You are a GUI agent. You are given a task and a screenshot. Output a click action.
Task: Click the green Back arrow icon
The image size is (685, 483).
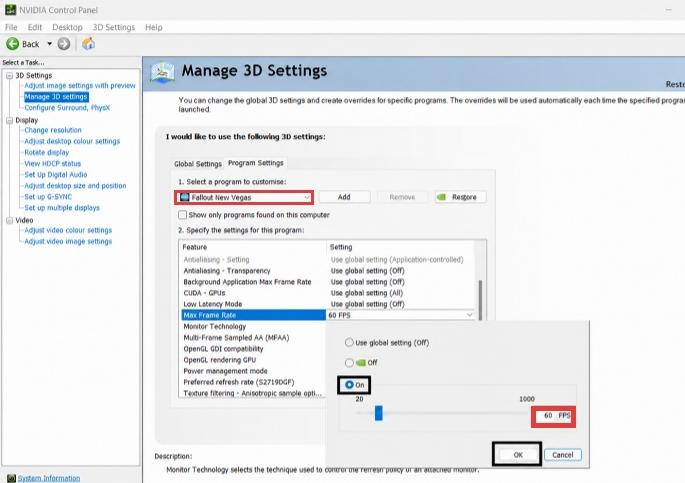12,44
